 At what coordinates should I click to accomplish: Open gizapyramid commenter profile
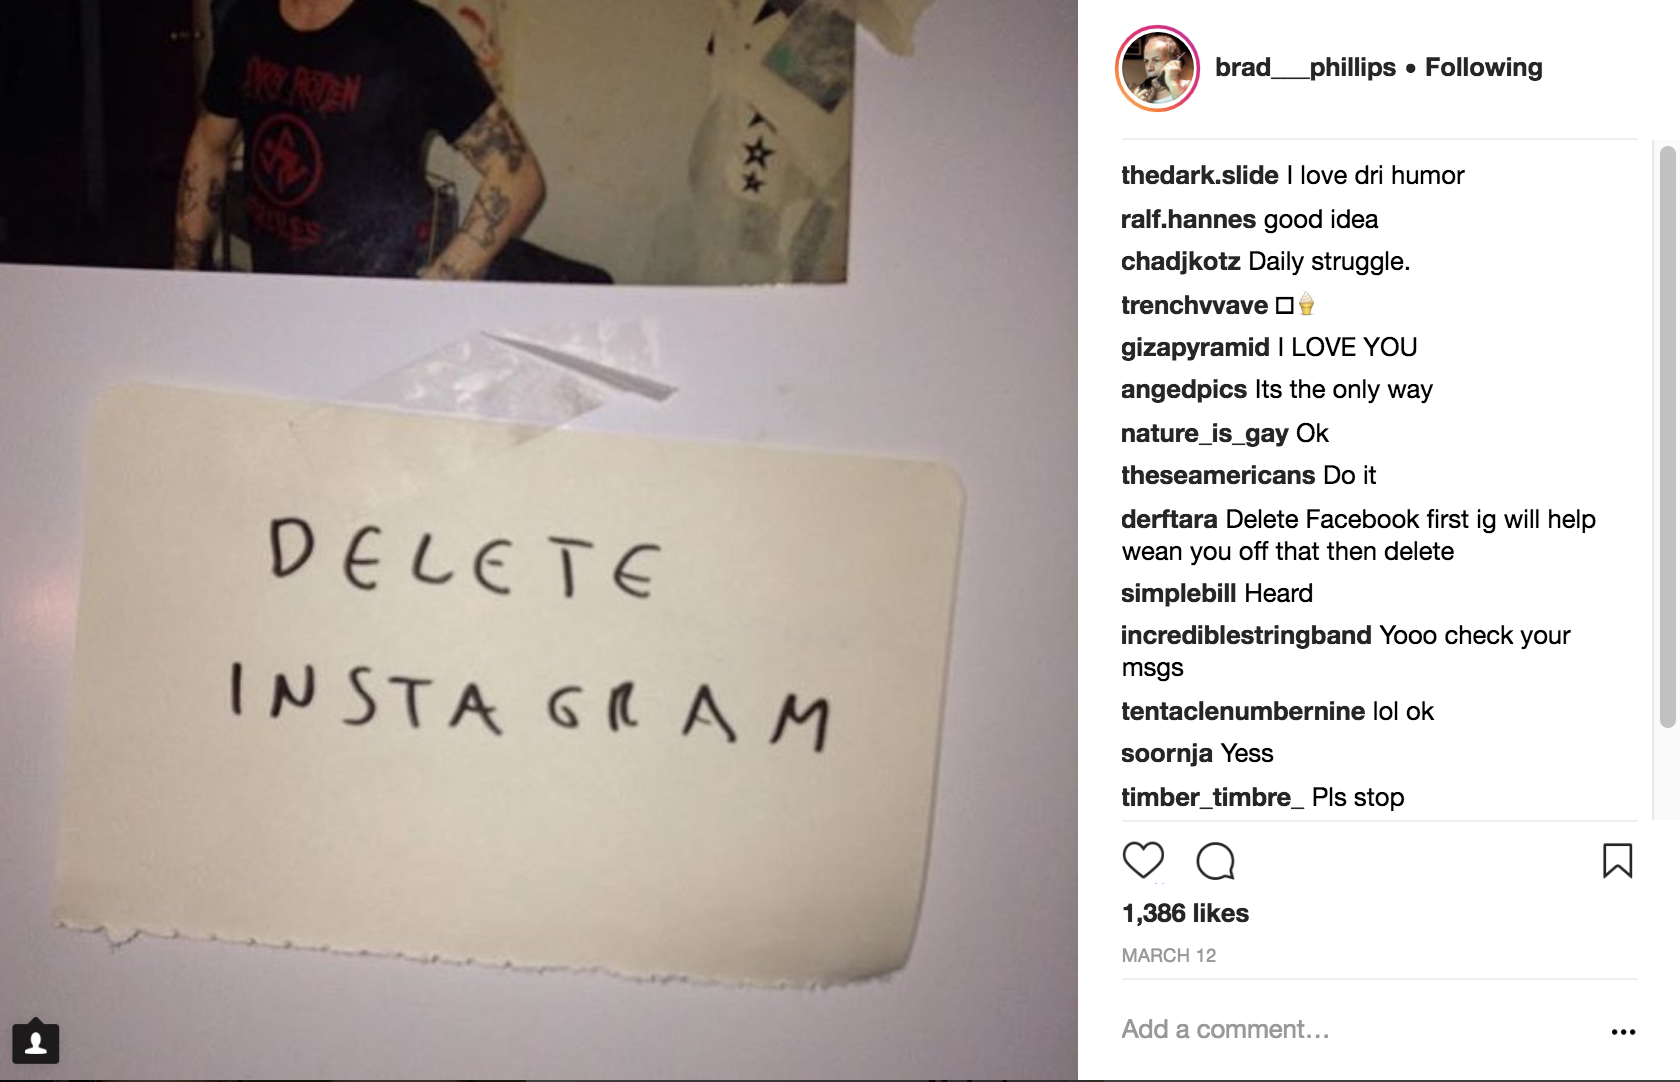1195,347
